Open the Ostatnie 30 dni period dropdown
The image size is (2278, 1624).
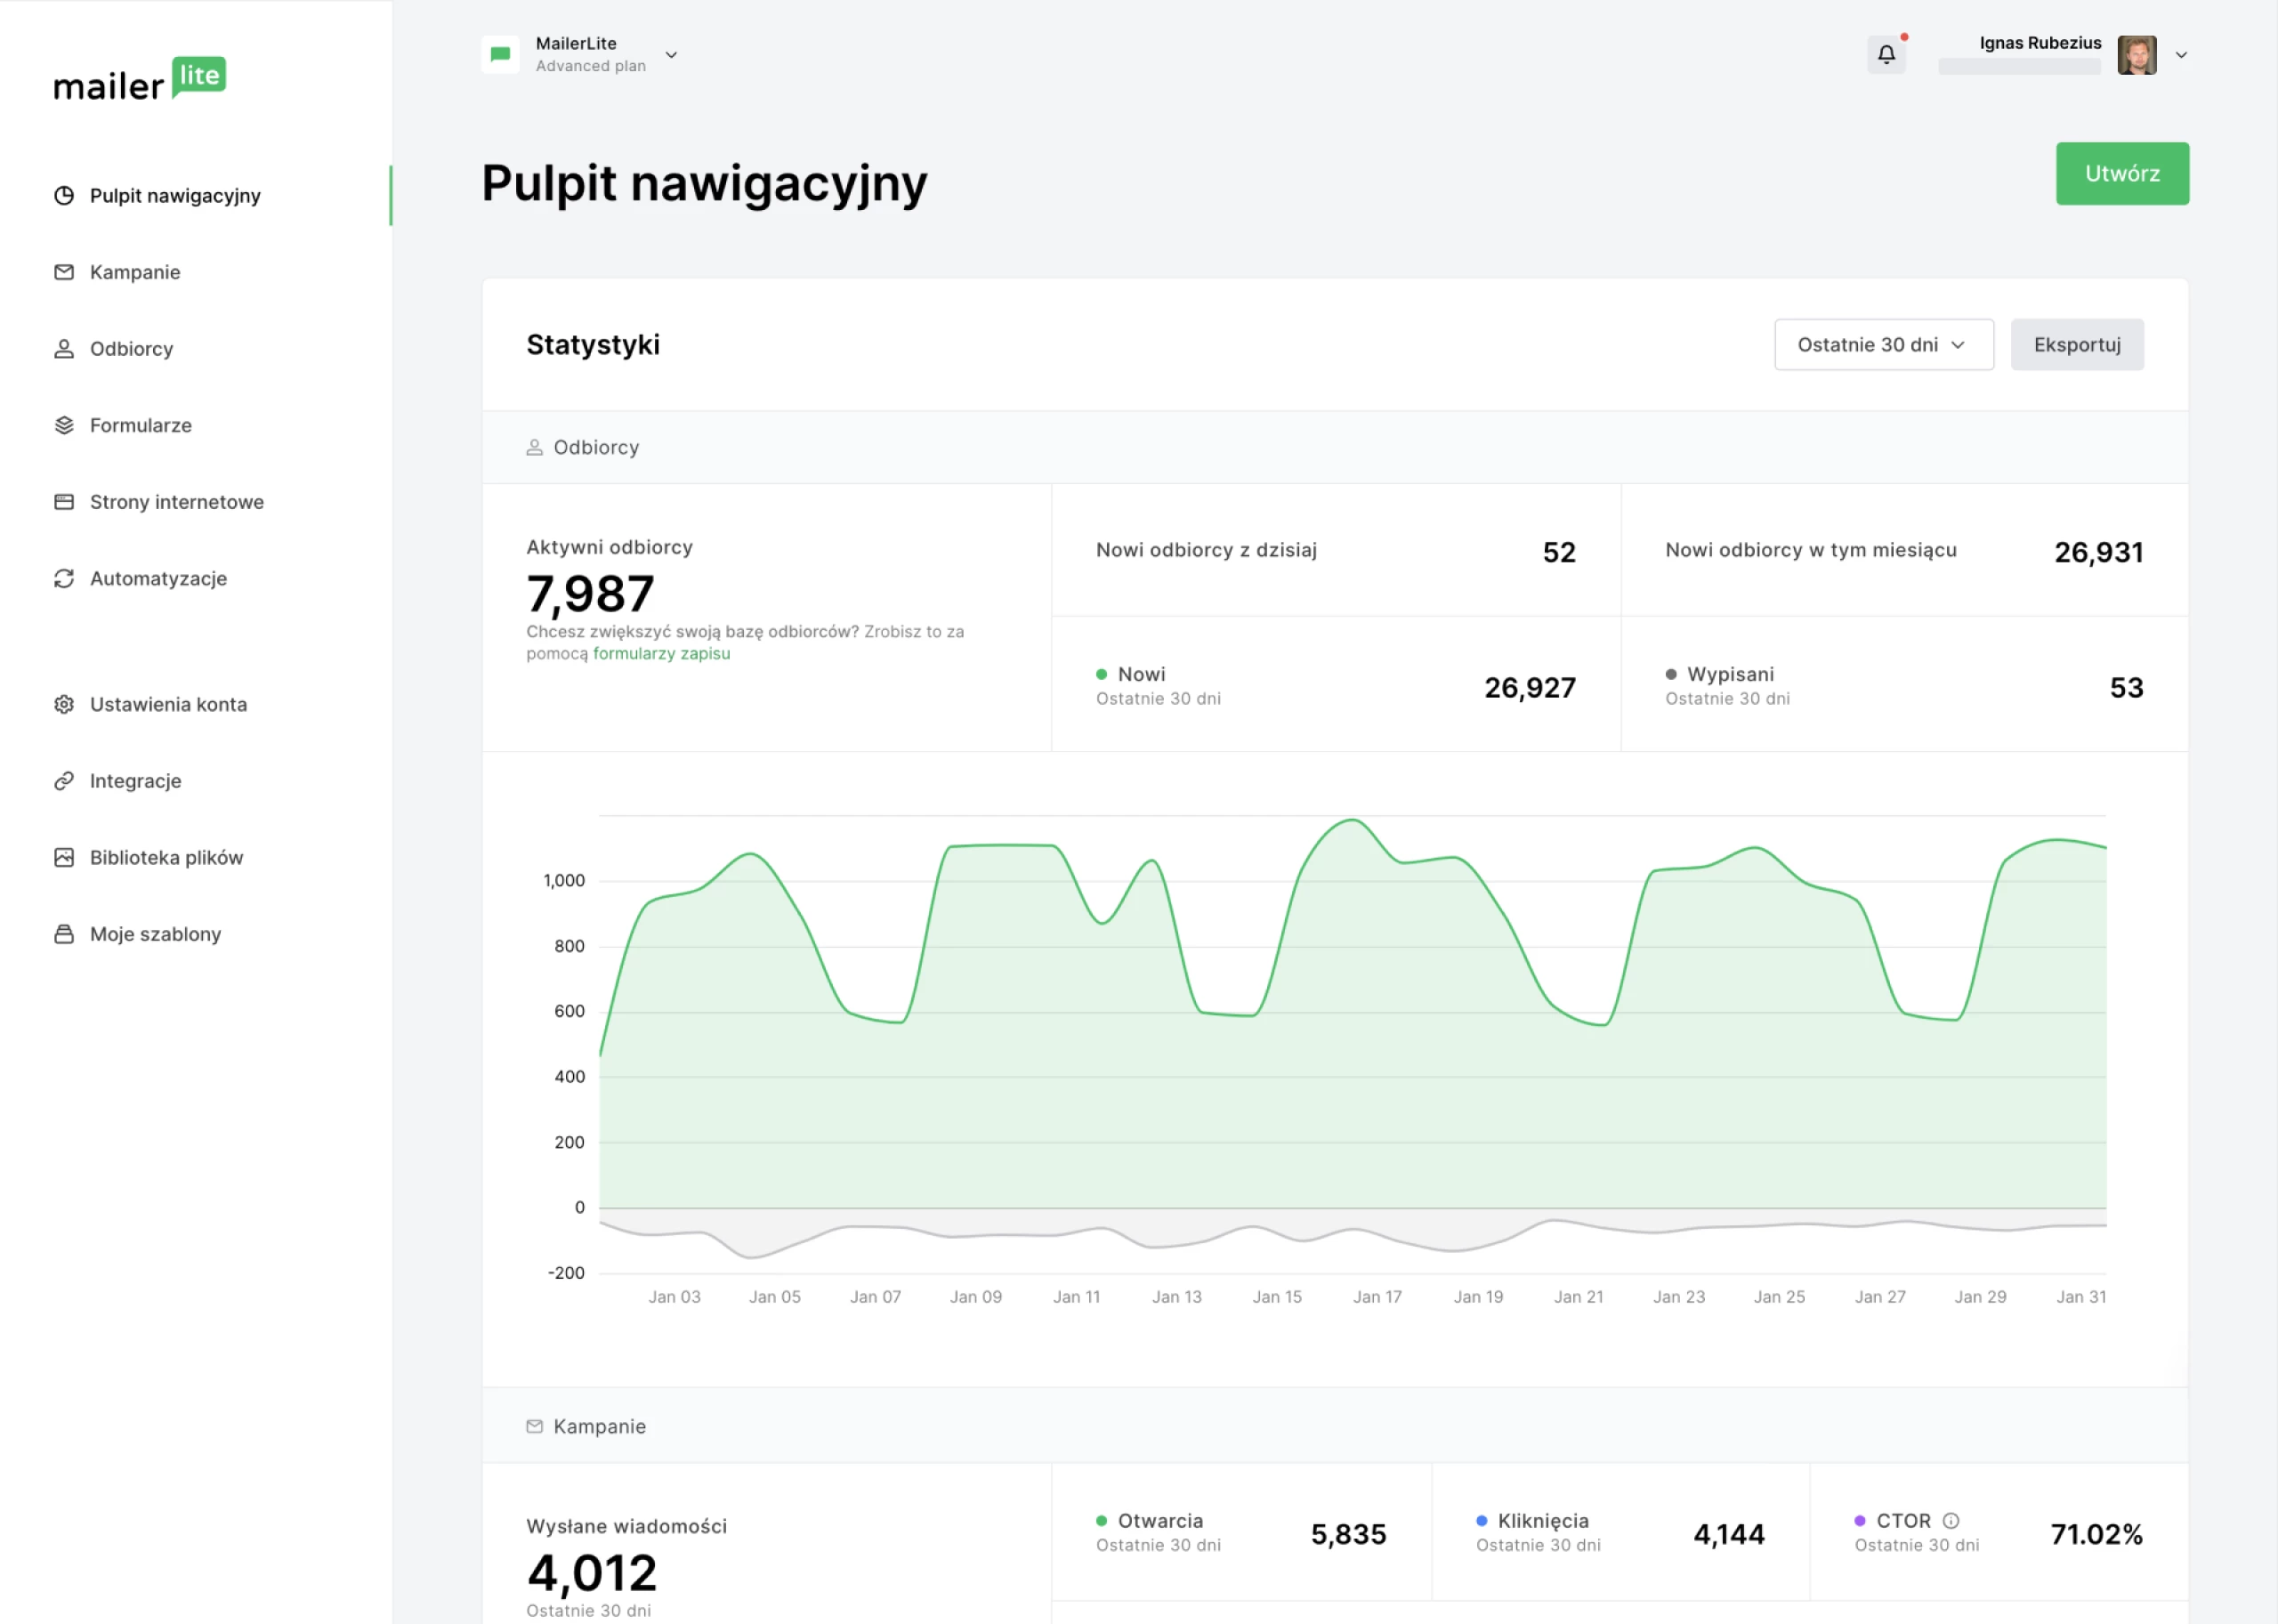point(1883,345)
